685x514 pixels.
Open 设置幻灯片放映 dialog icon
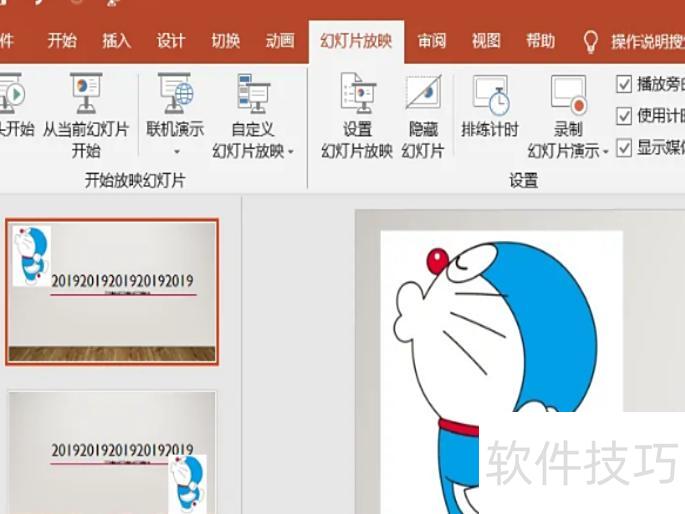(x=358, y=93)
